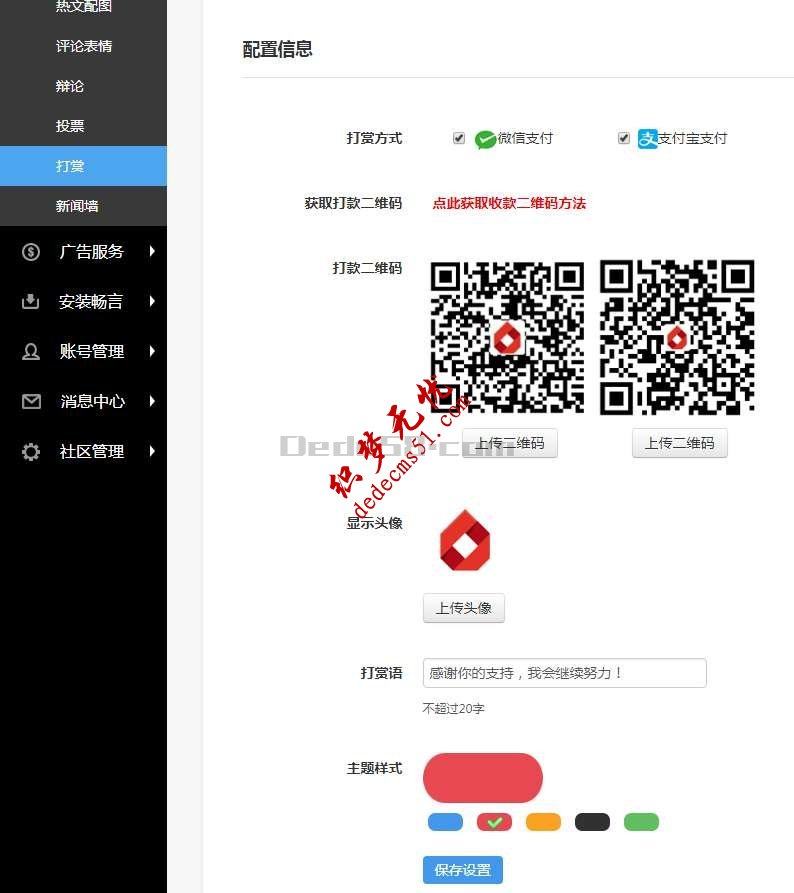The height and width of the screenshot is (893, 794).
Task: Click the 账号管理 user icon
Action: pyautogui.click(x=31, y=351)
